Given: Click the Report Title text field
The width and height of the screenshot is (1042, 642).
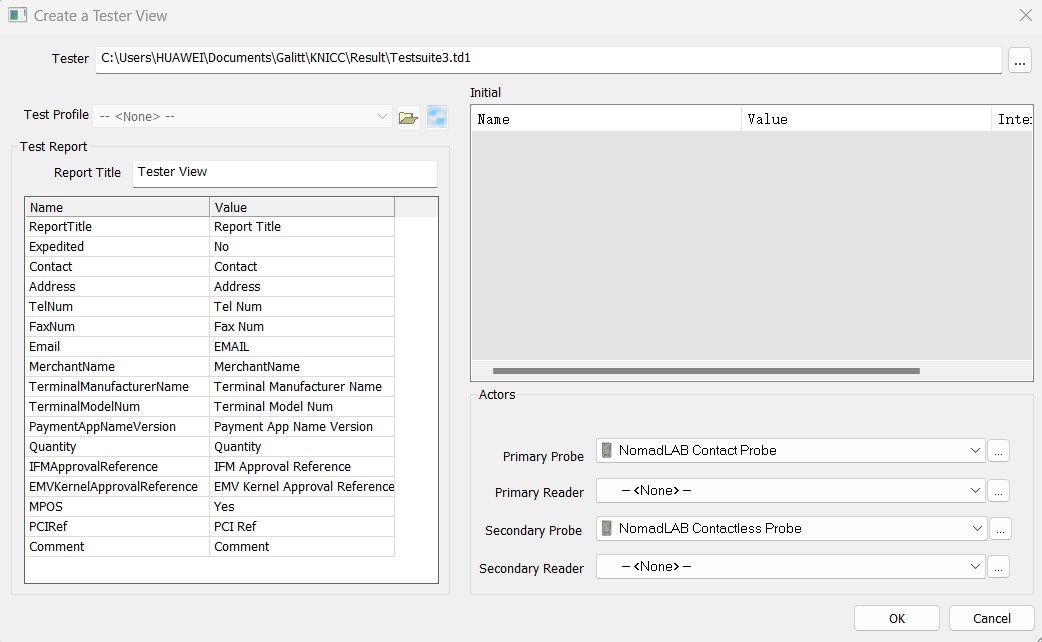Looking at the screenshot, I should tap(285, 173).
